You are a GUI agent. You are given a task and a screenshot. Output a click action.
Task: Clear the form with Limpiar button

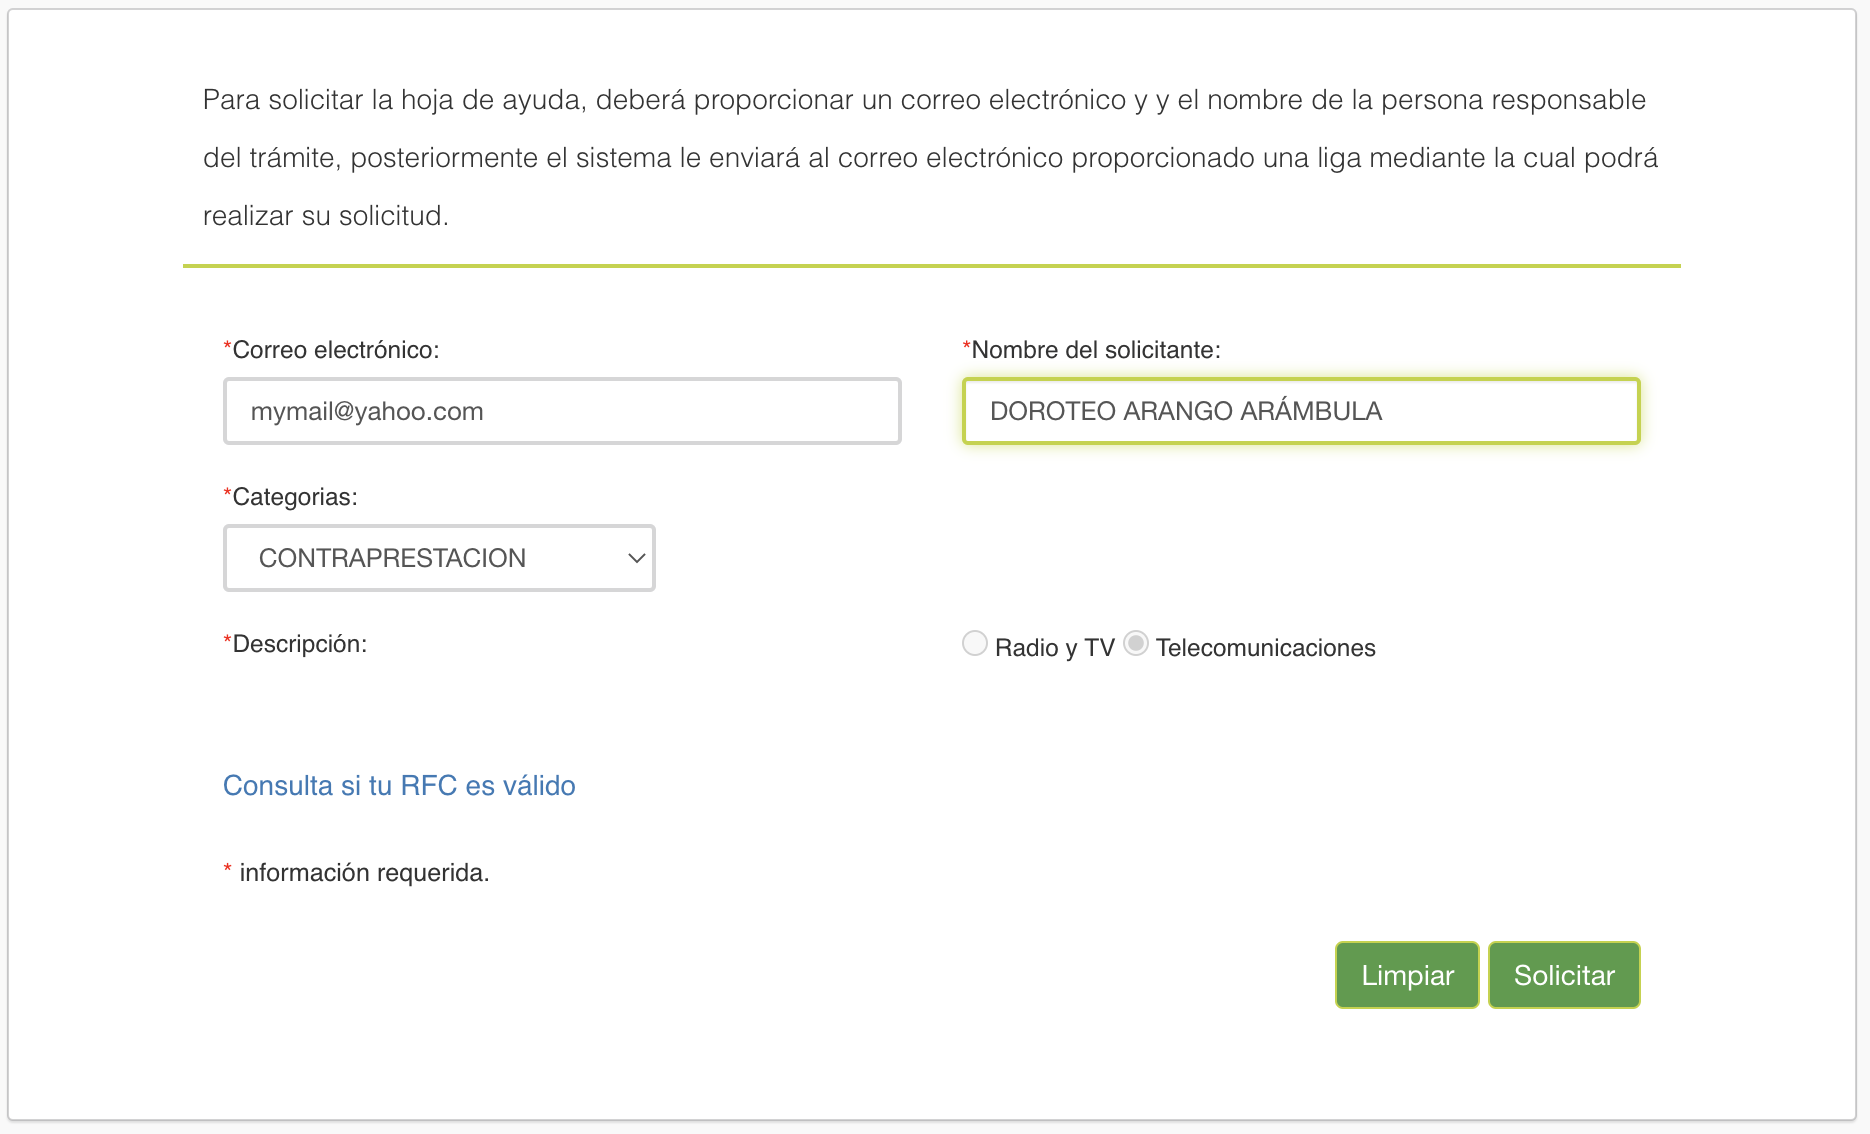click(1407, 975)
